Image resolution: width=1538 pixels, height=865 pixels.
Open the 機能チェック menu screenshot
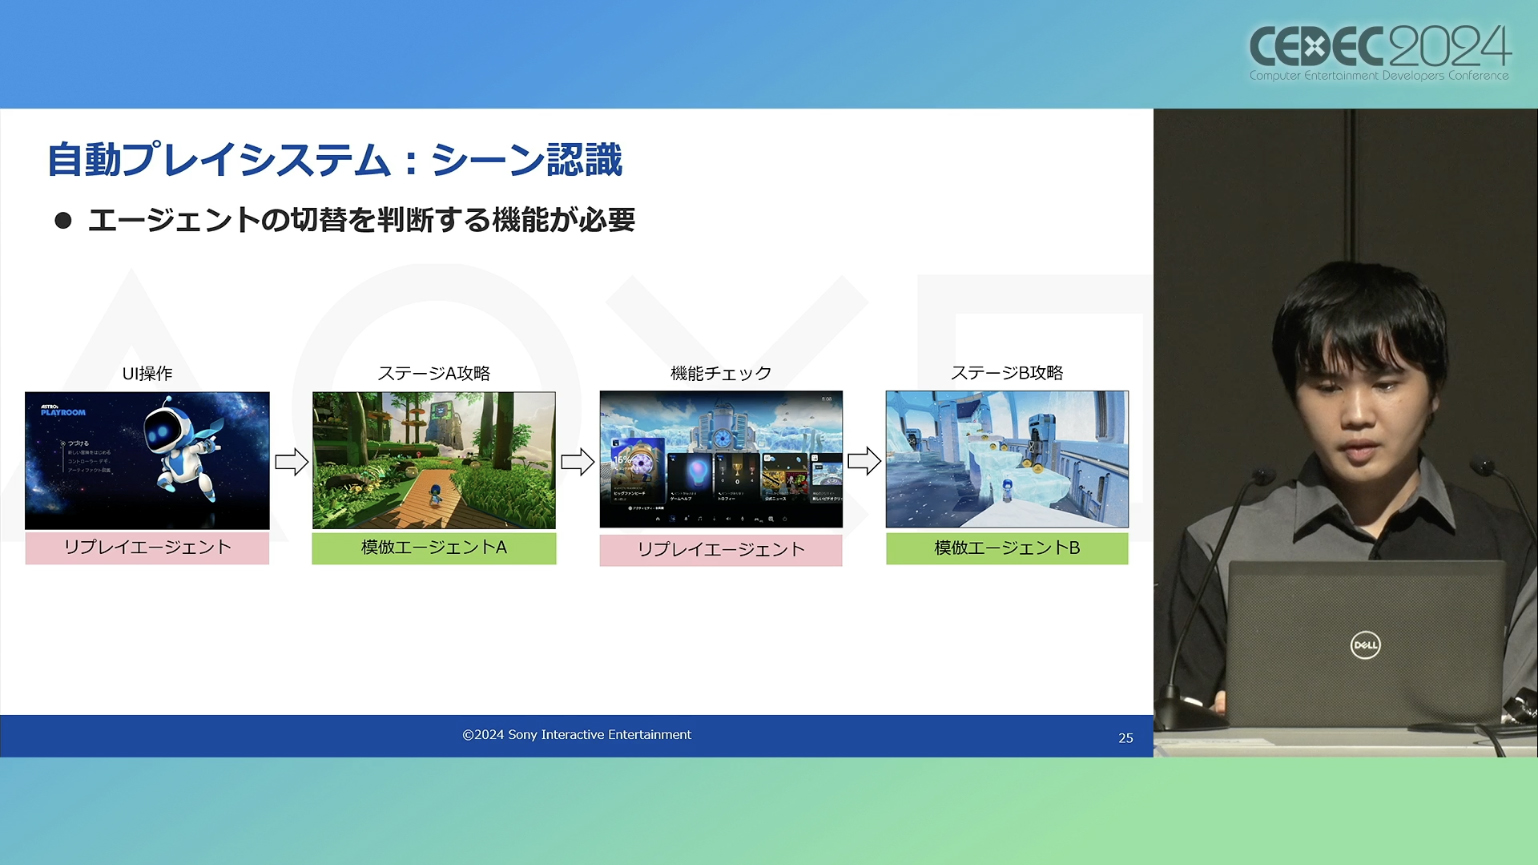720,459
